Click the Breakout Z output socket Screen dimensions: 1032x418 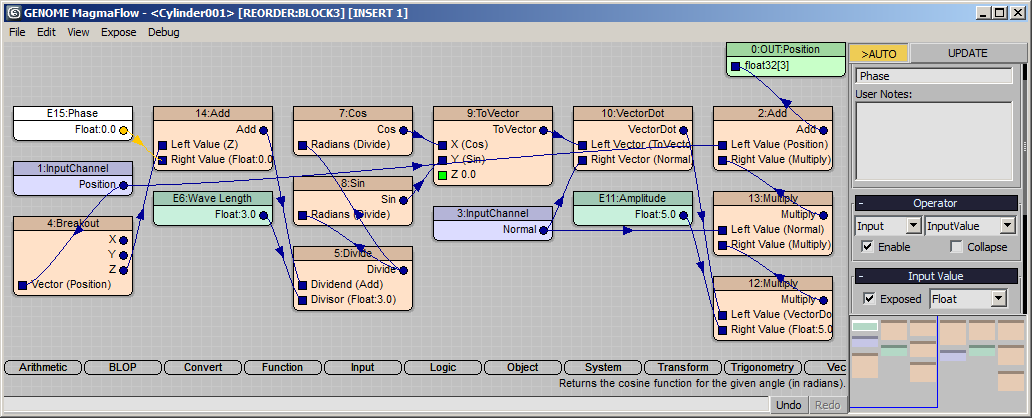pyautogui.click(x=123, y=270)
